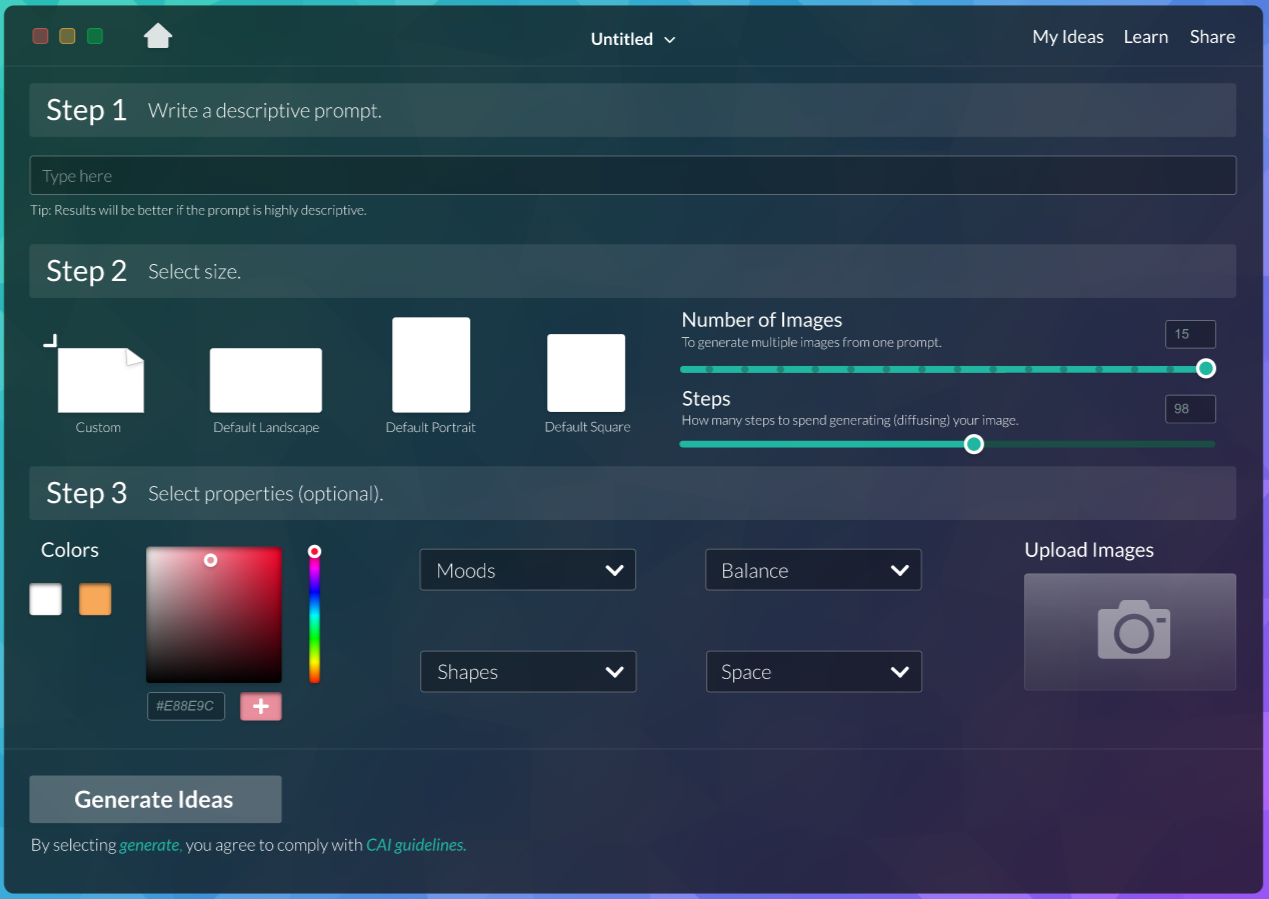Open the CAI guidelines link
The height and width of the screenshot is (899, 1269).
[416, 845]
